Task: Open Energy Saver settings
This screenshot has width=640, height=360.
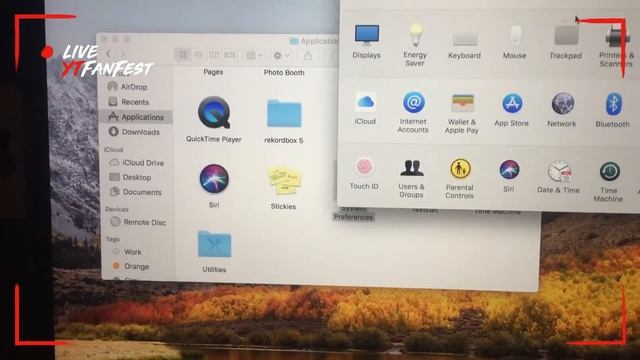Action: (x=415, y=44)
